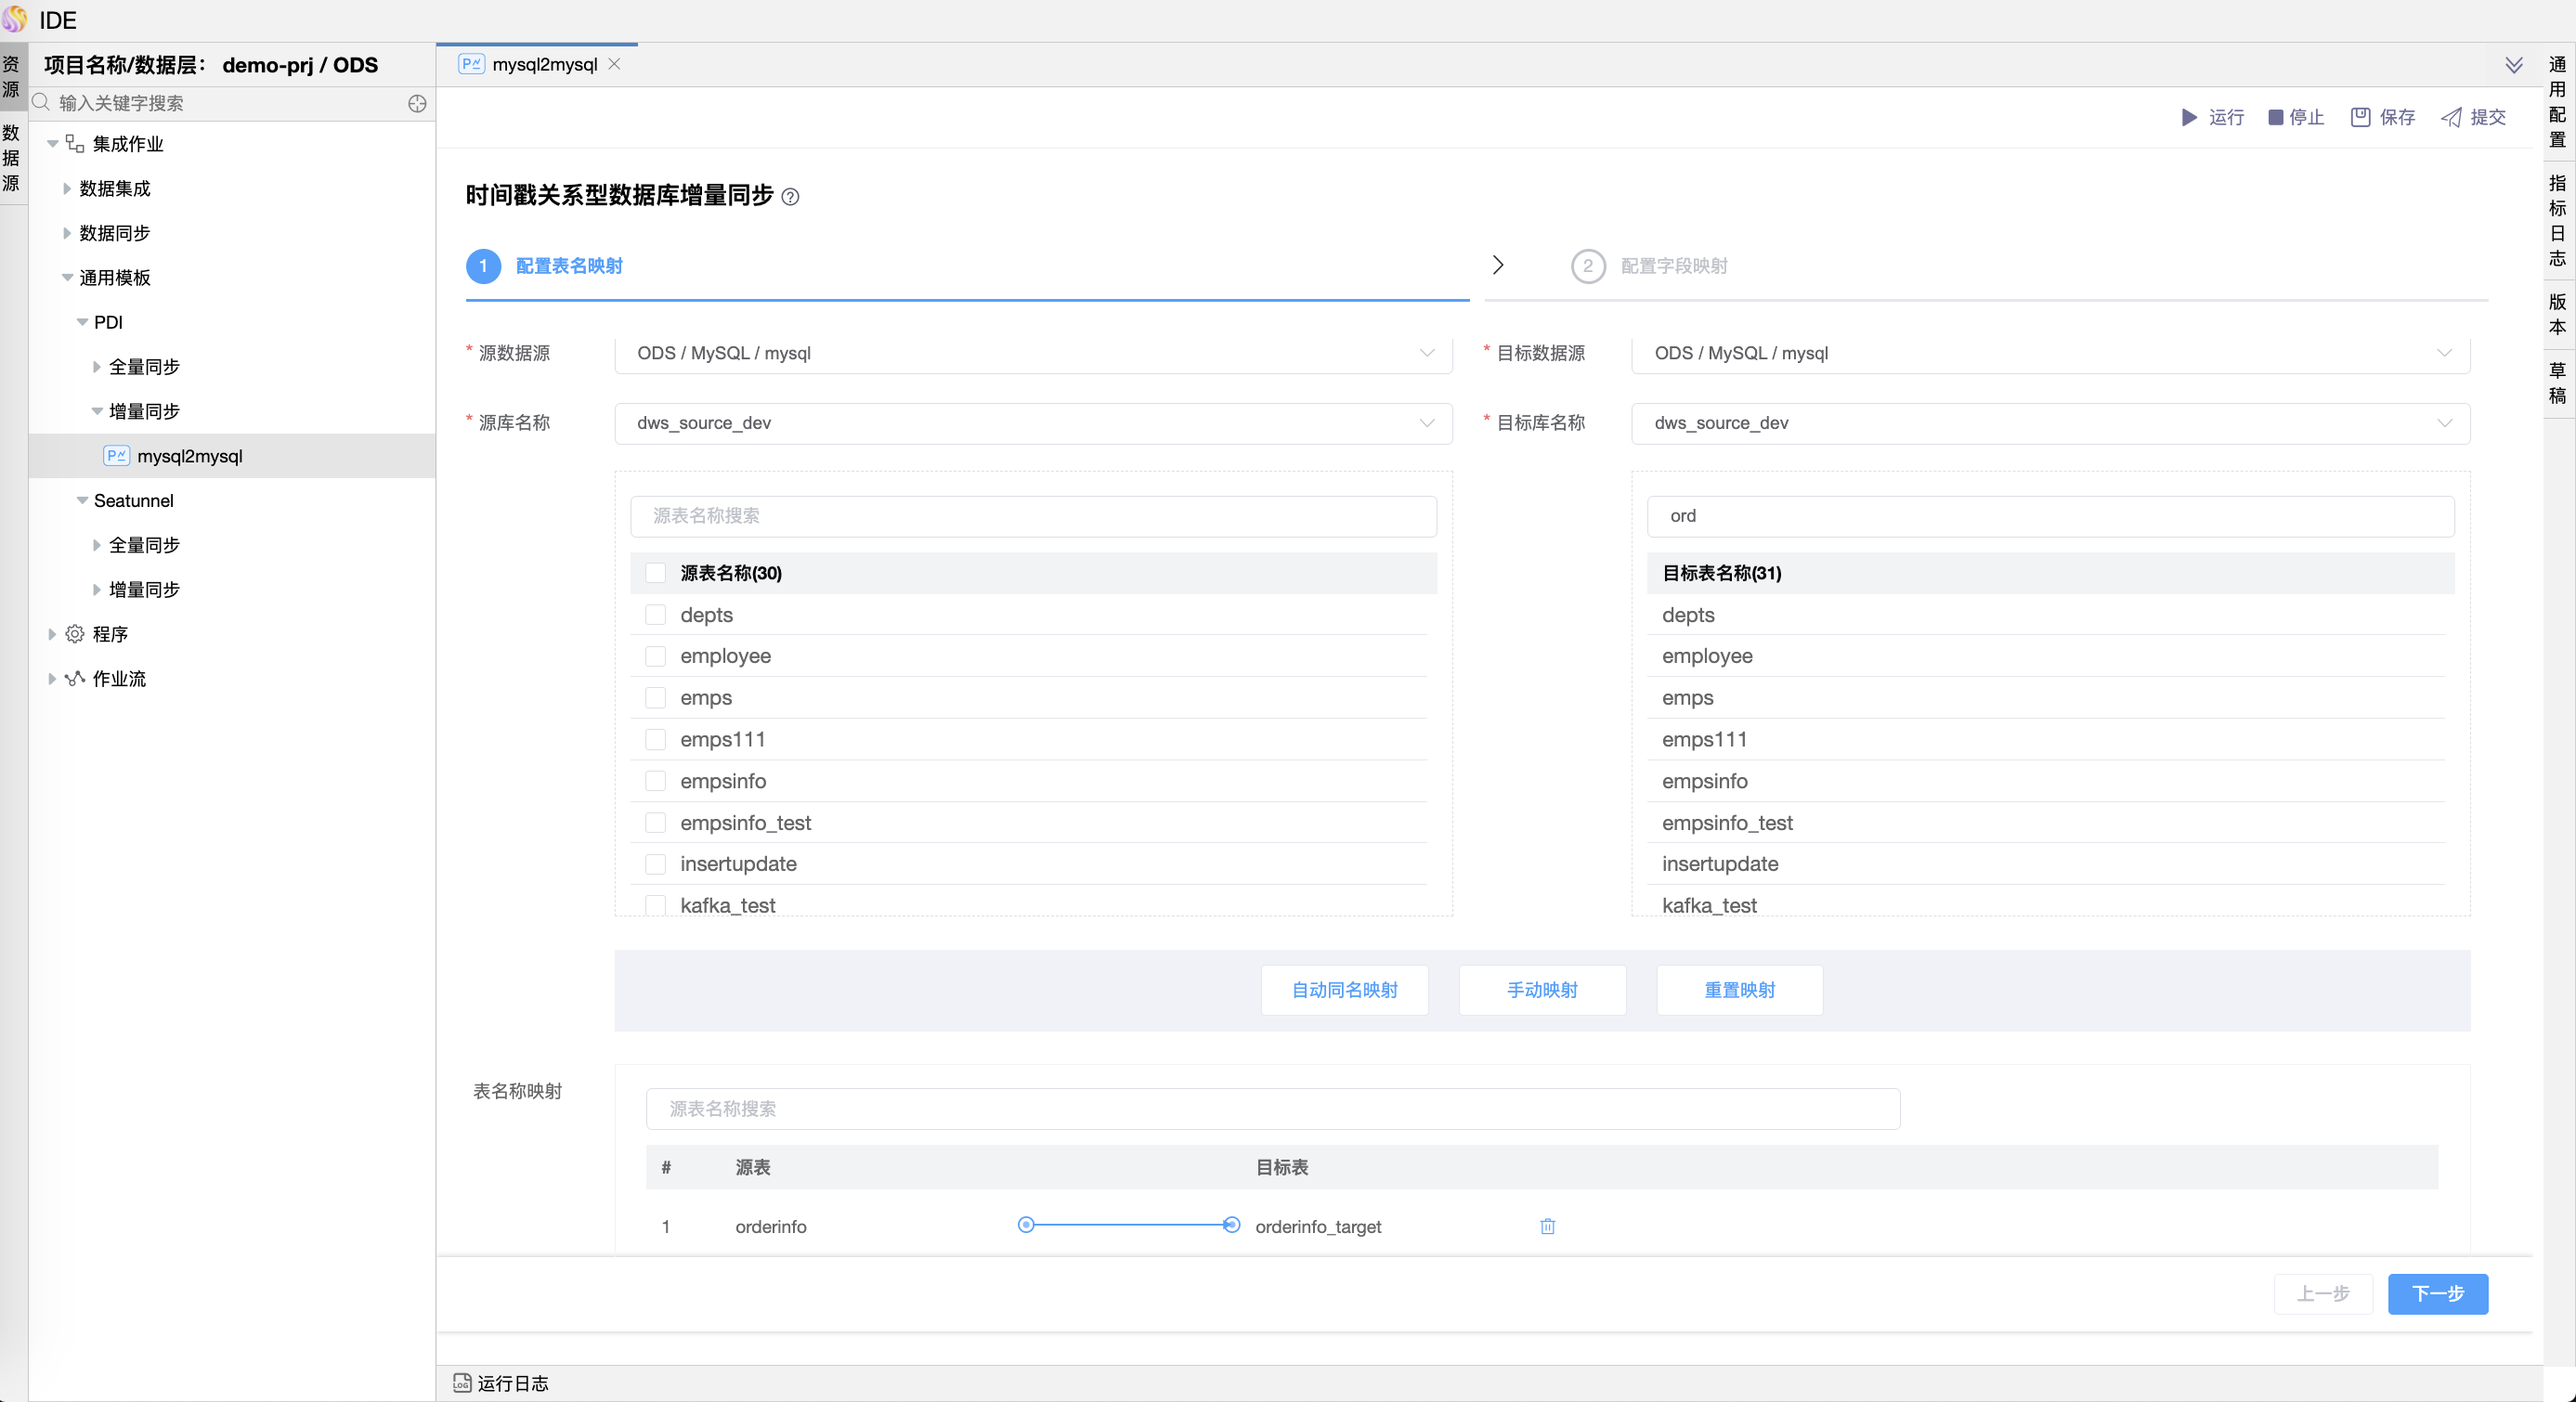Run the mysql2mysql job
The height and width of the screenshot is (1402, 2576).
(x=2213, y=117)
